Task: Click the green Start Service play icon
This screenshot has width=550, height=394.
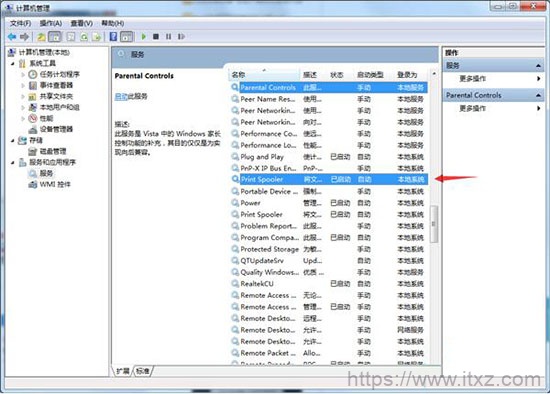Action: pyautogui.click(x=143, y=36)
